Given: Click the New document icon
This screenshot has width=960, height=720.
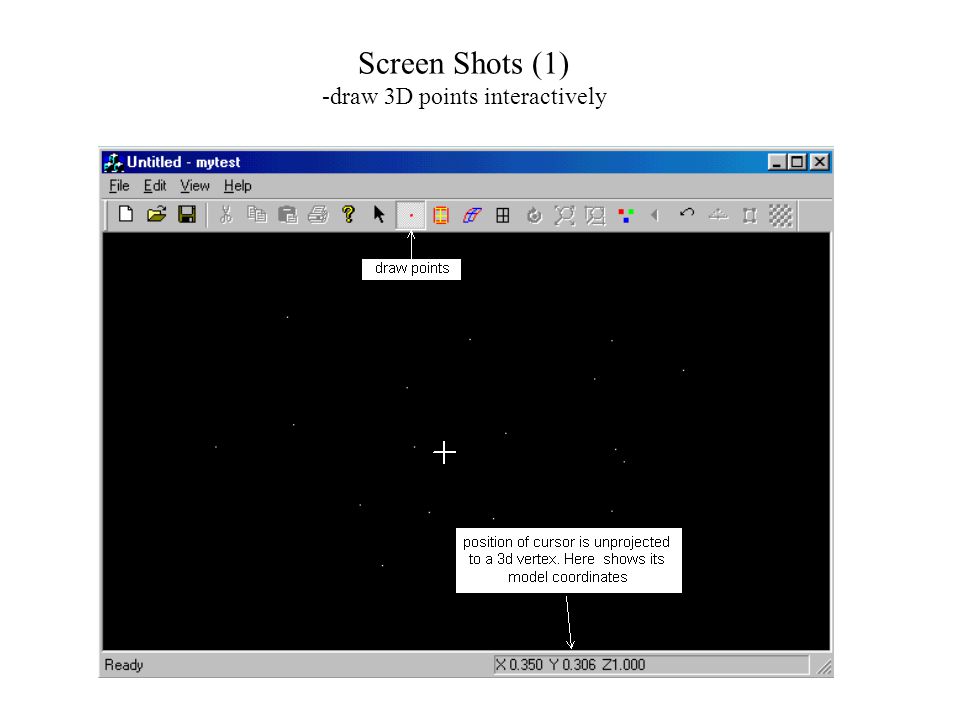Looking at the screenshot, I should coord(126,214).
